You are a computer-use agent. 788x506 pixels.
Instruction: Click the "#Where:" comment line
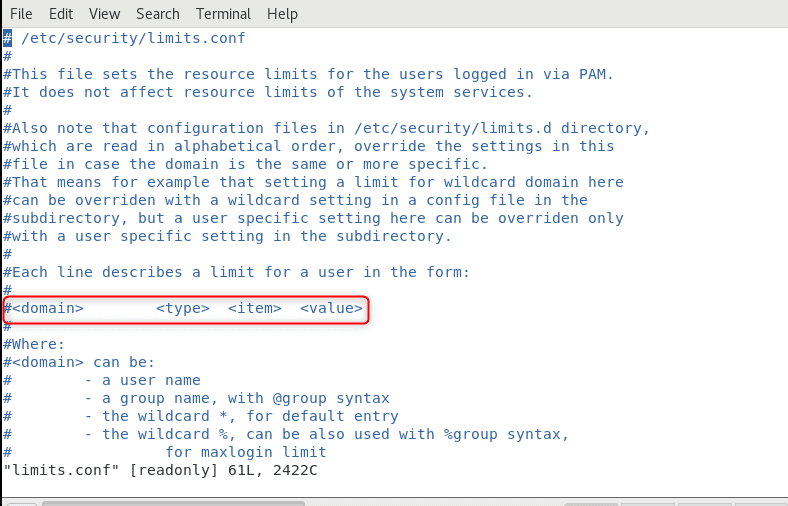(34, 344)
